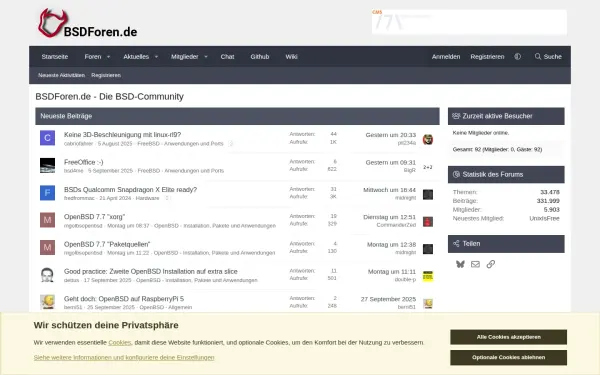The height and width of the screenshot is (375, 600).
Task: Open thread OpenBSD 7.7 "xorg"
Action: click(95, 217)
